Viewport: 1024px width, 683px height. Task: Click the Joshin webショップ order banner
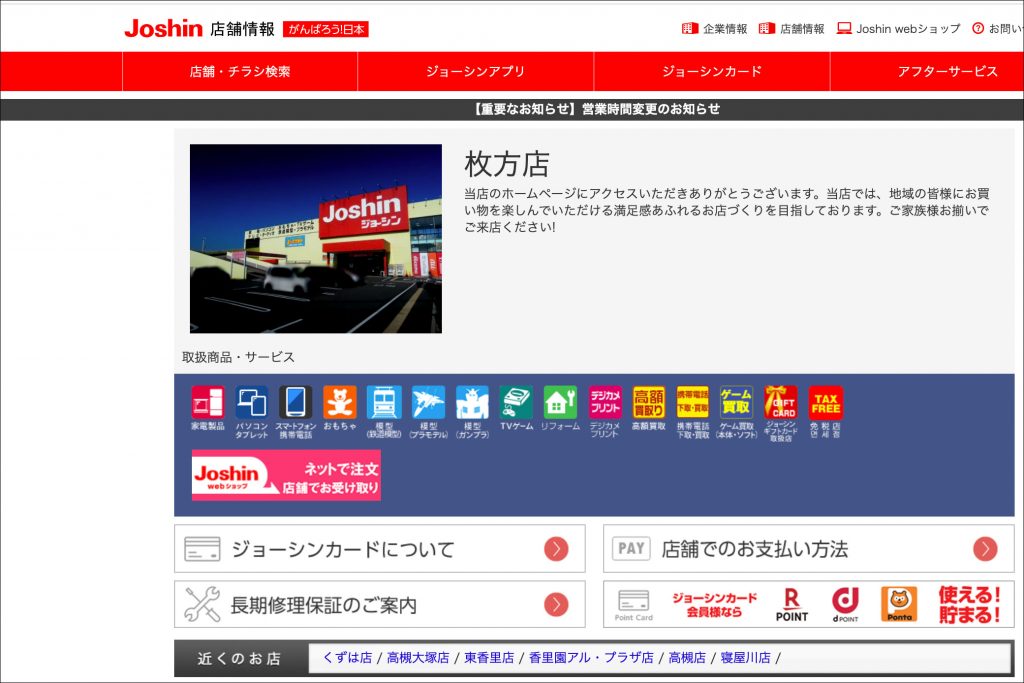pos(286,475)
